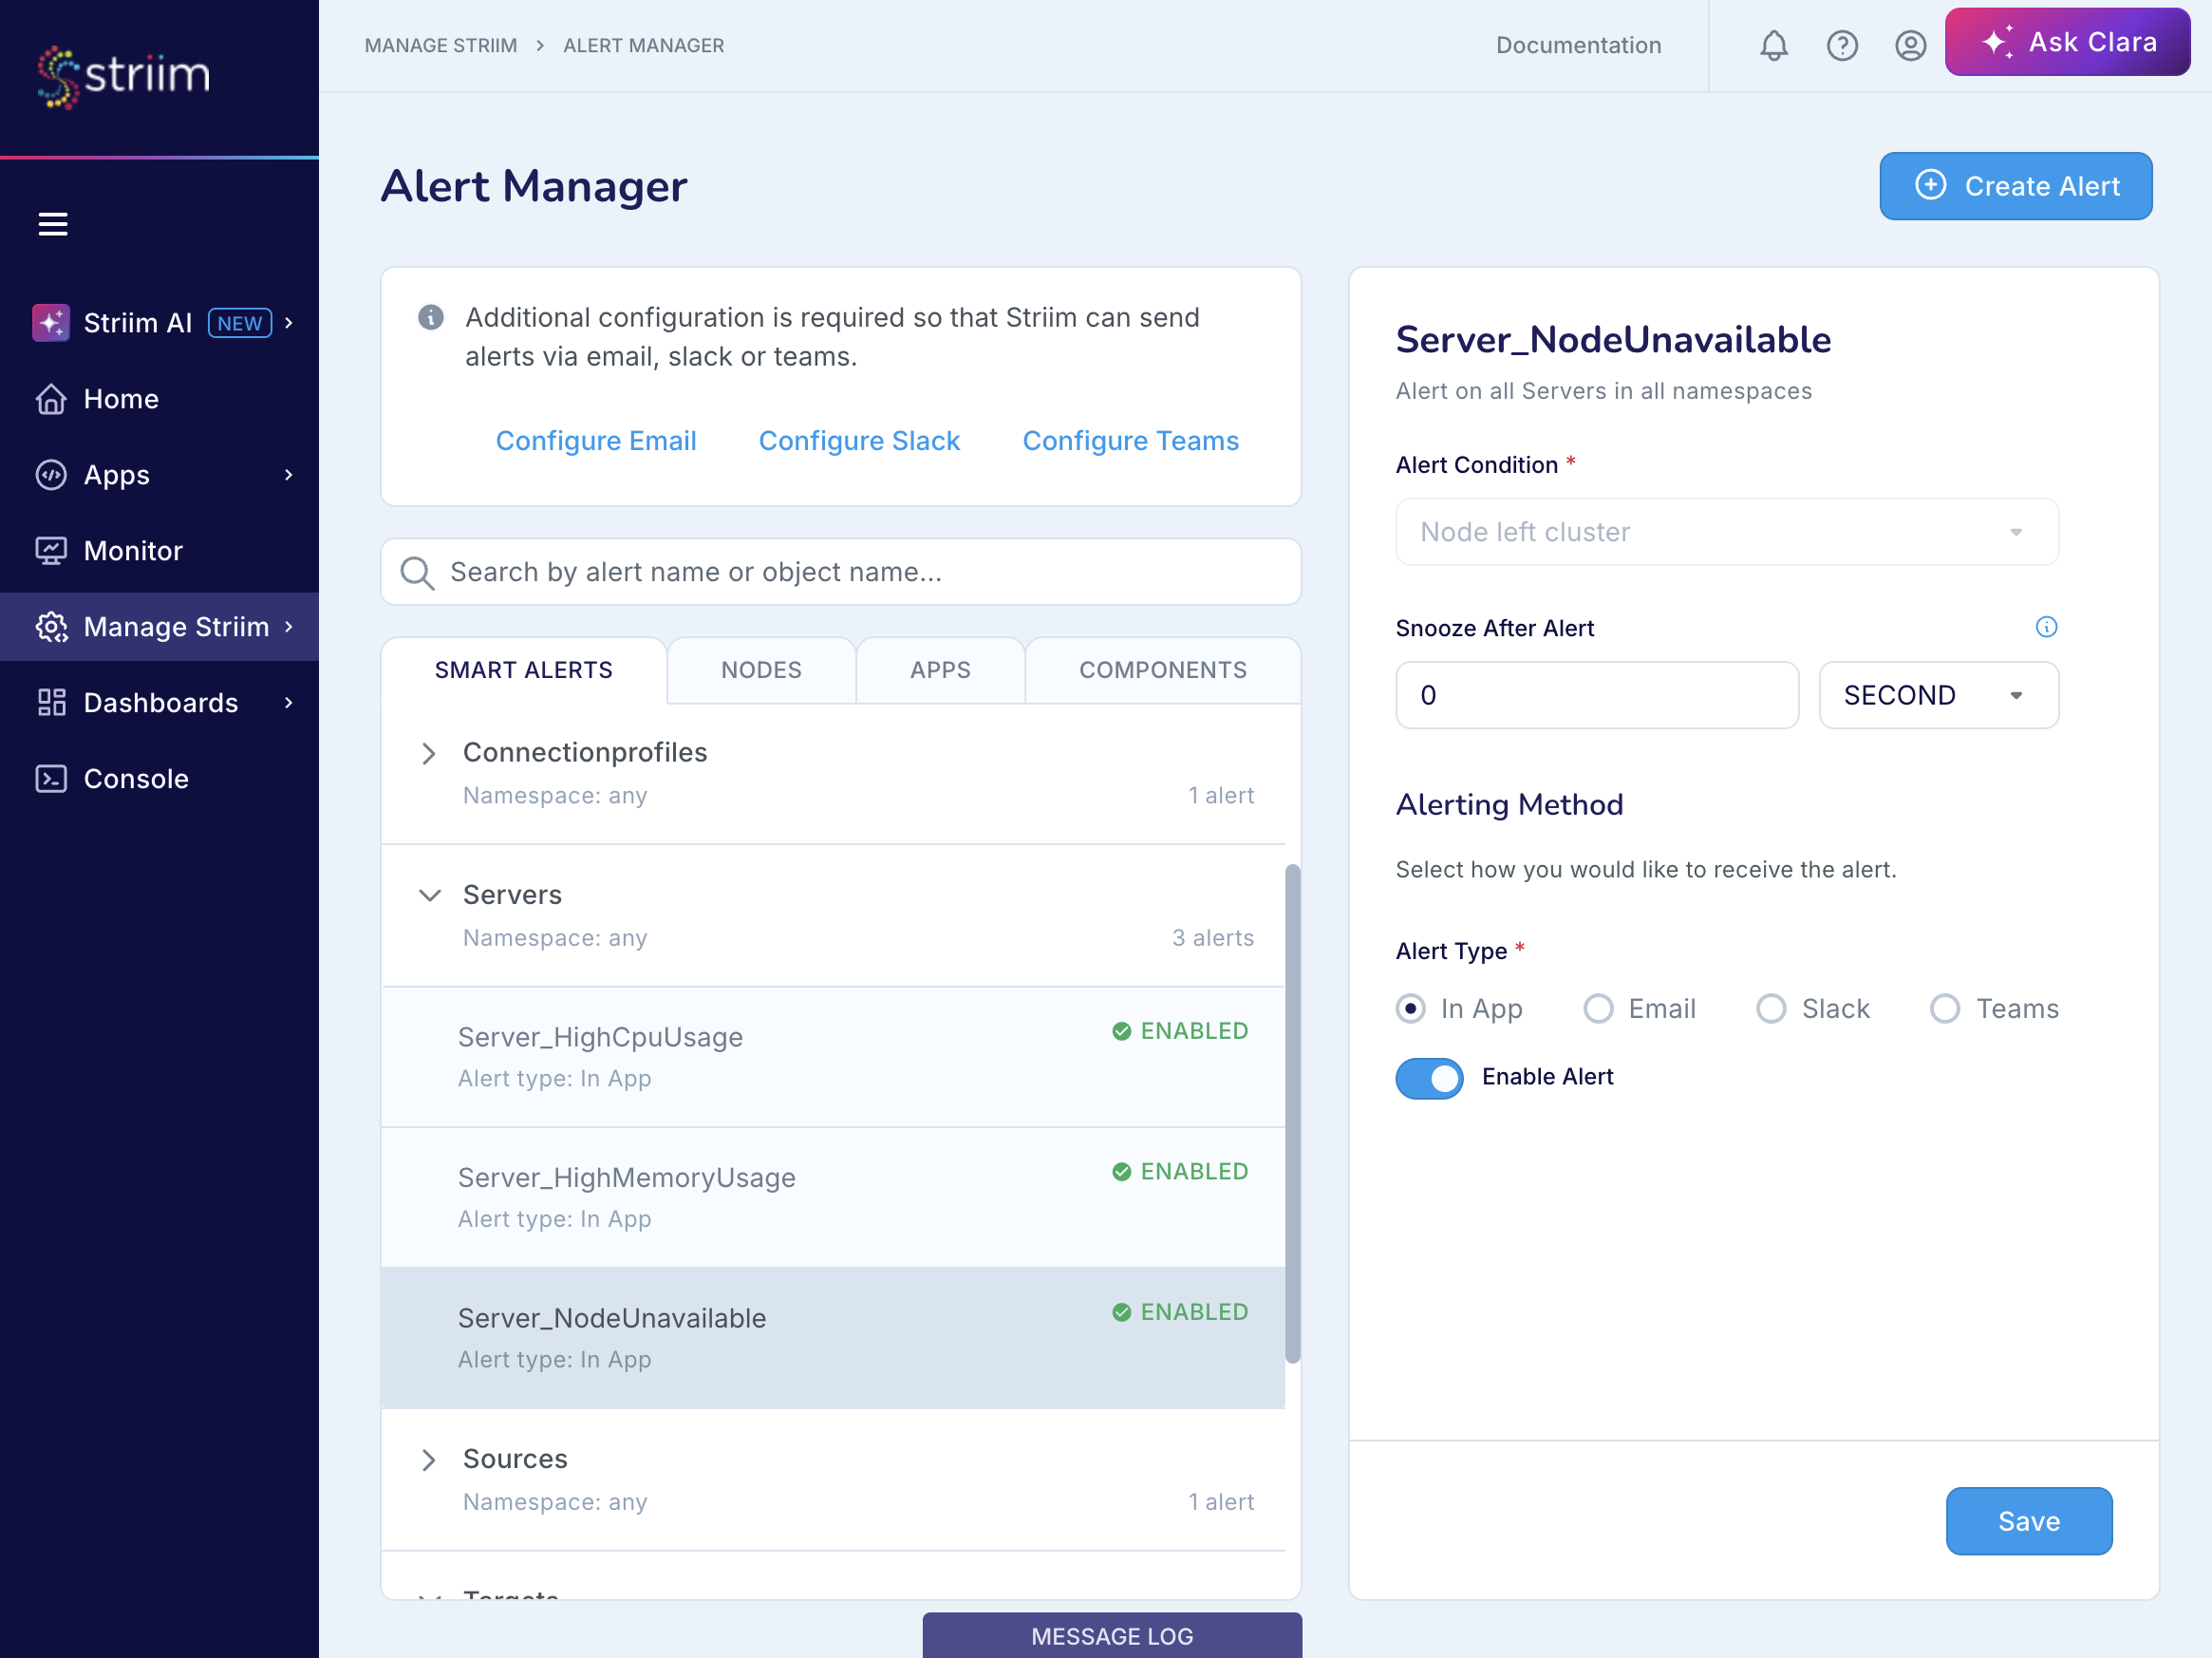Image resolution: width=2212 pixels, height=1658 pixels.
Task: Switch to the Nodes tab
Action: (x=761, y=671)
